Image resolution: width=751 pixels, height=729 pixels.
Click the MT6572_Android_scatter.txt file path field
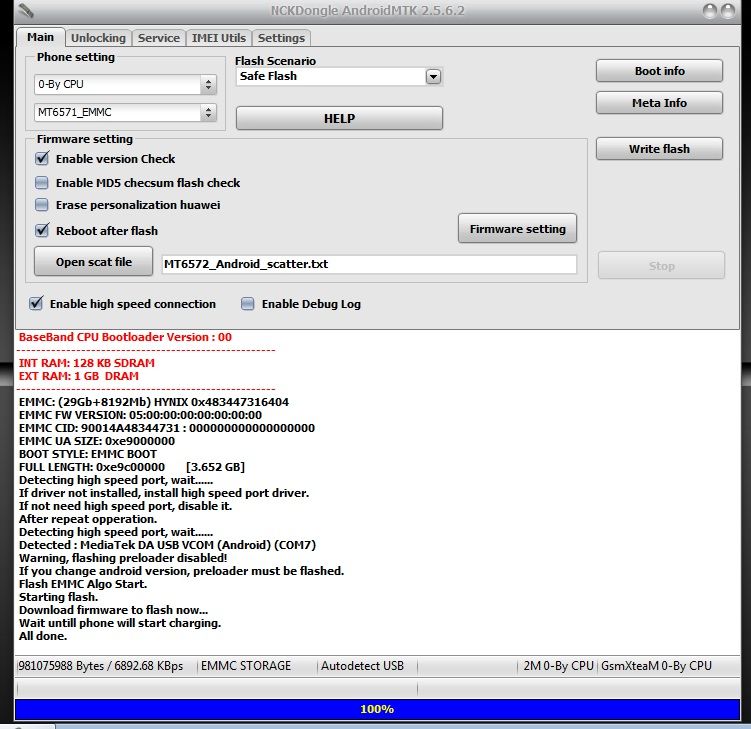(369, 264)
